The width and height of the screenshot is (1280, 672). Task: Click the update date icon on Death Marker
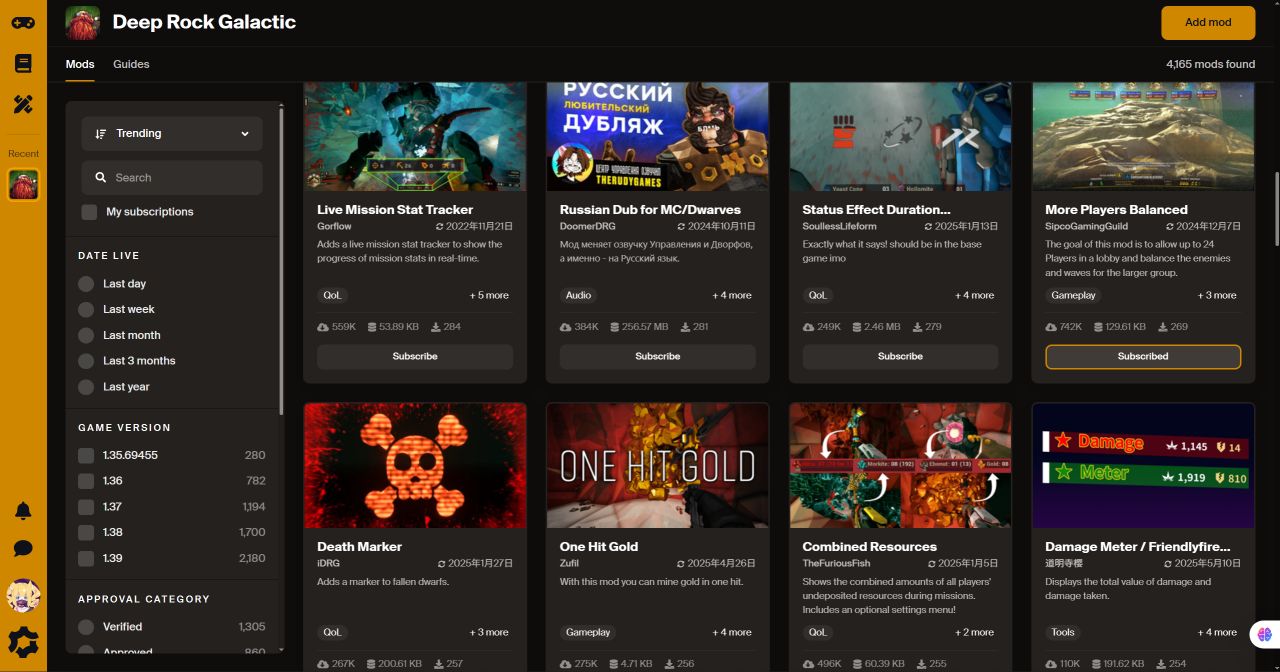443,564
